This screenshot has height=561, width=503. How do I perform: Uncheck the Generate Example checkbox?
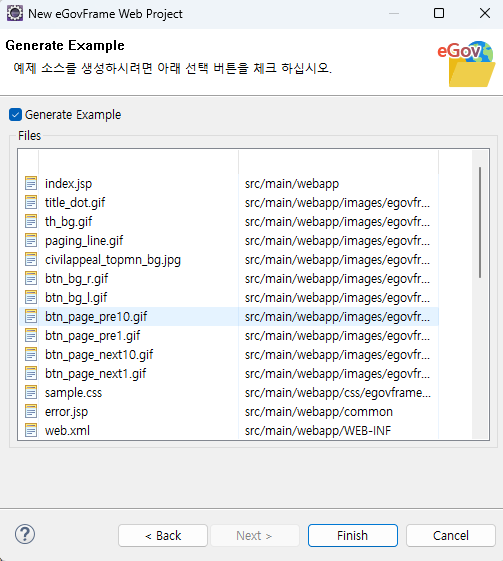15,115
